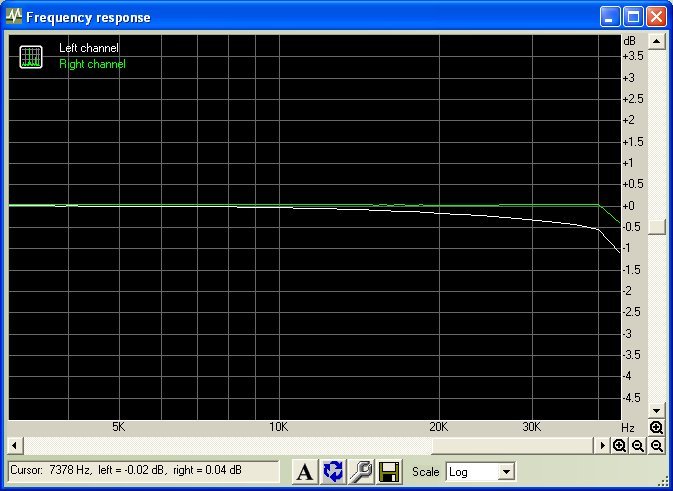673x491 pixels.
Task: Zoom in using the first magnifier in the bottom row
Action: coord(620,446)
